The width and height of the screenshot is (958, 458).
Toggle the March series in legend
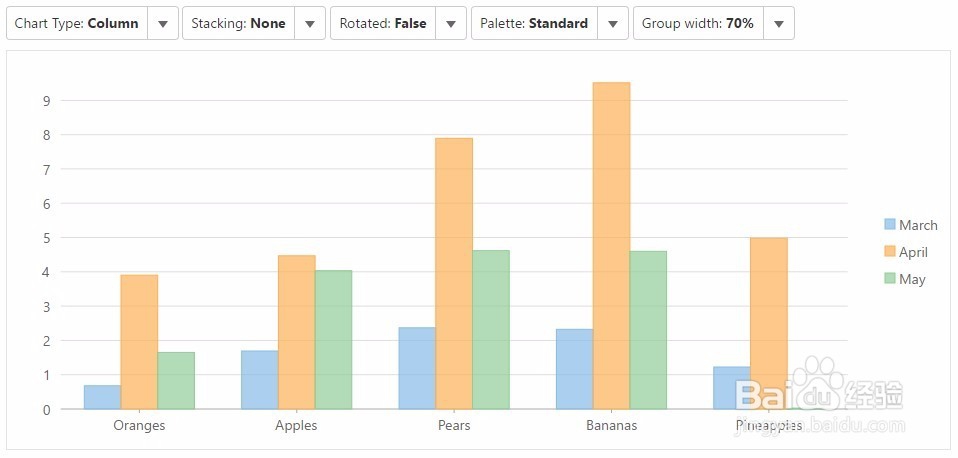coord(918,226)
